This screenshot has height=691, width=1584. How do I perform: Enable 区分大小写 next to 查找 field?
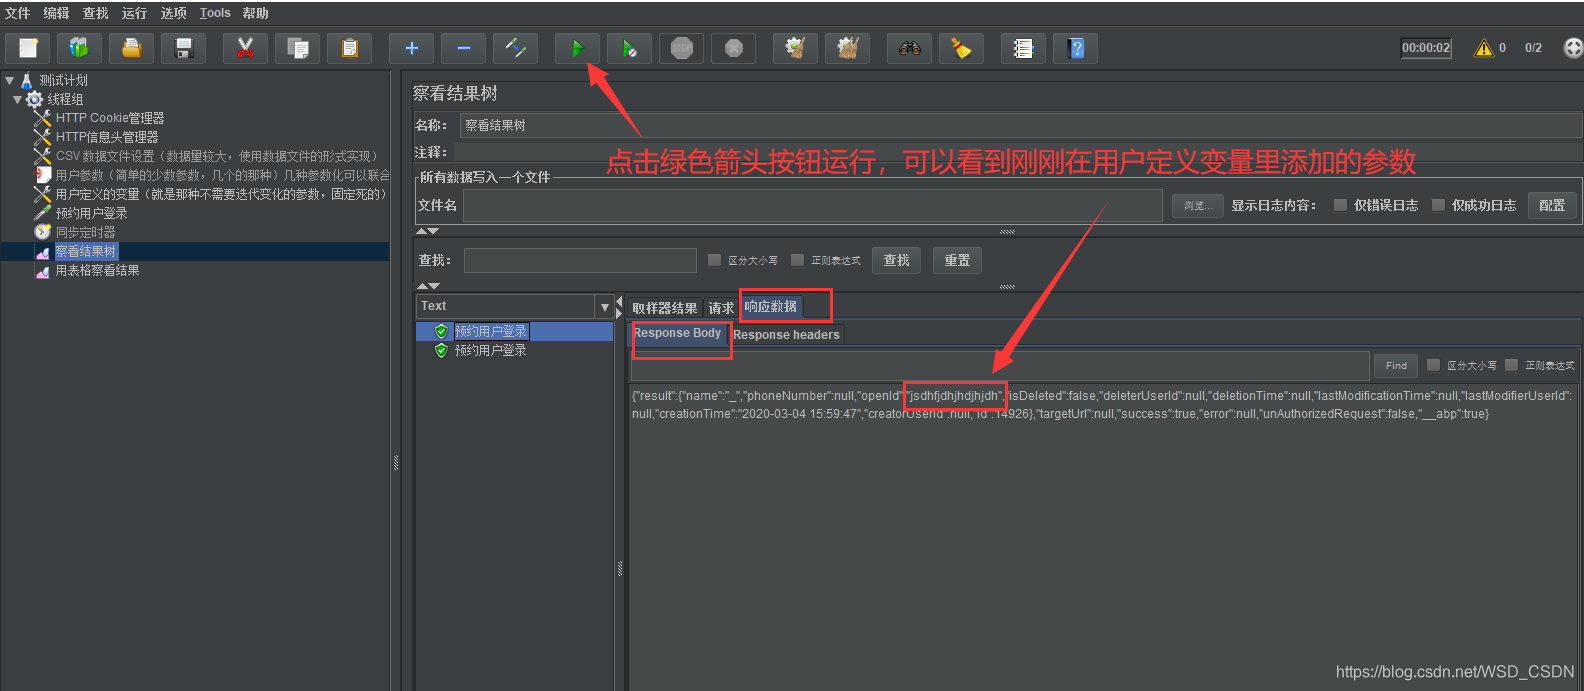click(714, 260)
